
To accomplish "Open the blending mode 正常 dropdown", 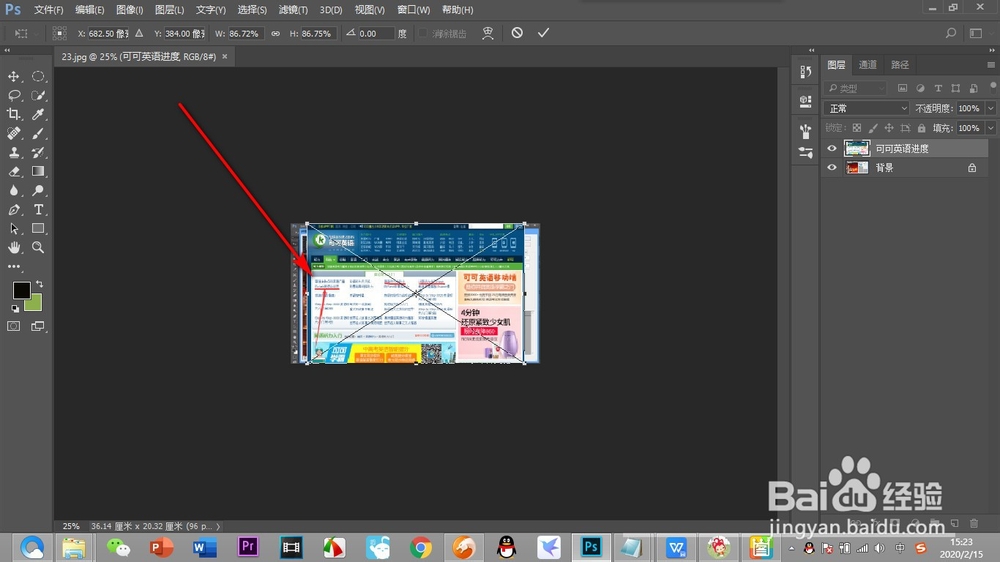I will point(866,108).
